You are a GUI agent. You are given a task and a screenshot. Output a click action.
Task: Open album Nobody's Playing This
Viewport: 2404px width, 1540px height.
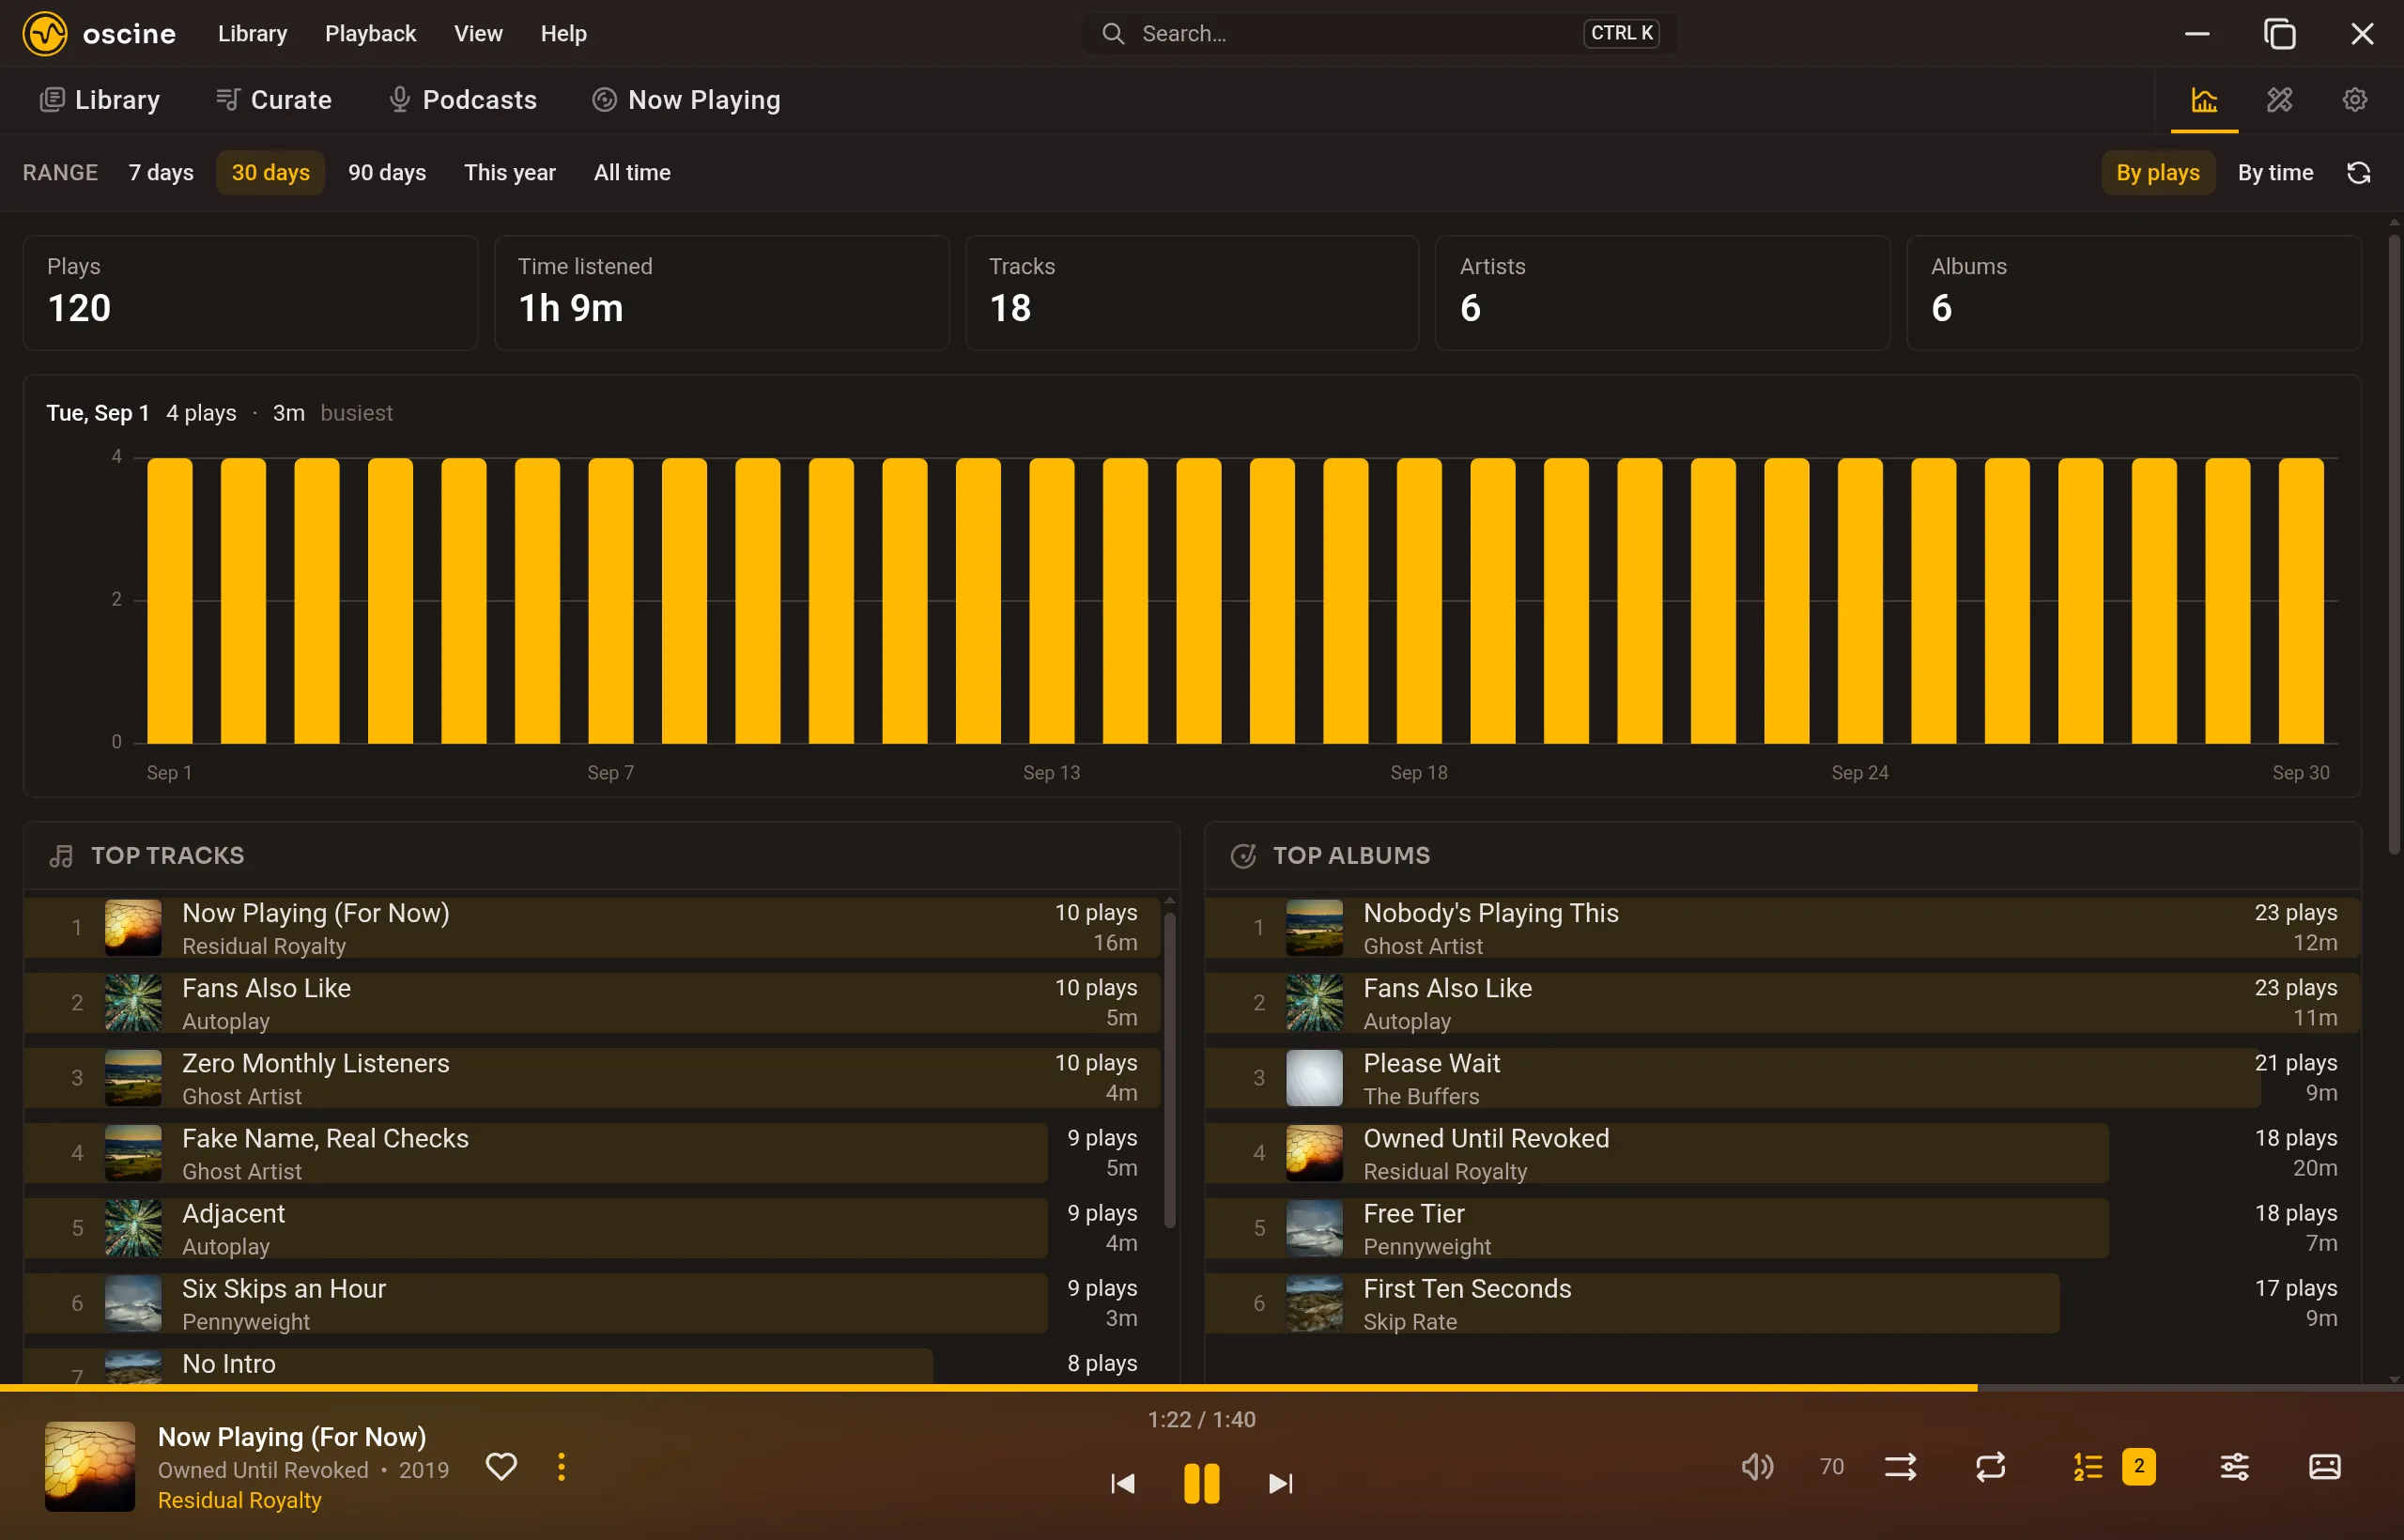(x=1783, y=928)
